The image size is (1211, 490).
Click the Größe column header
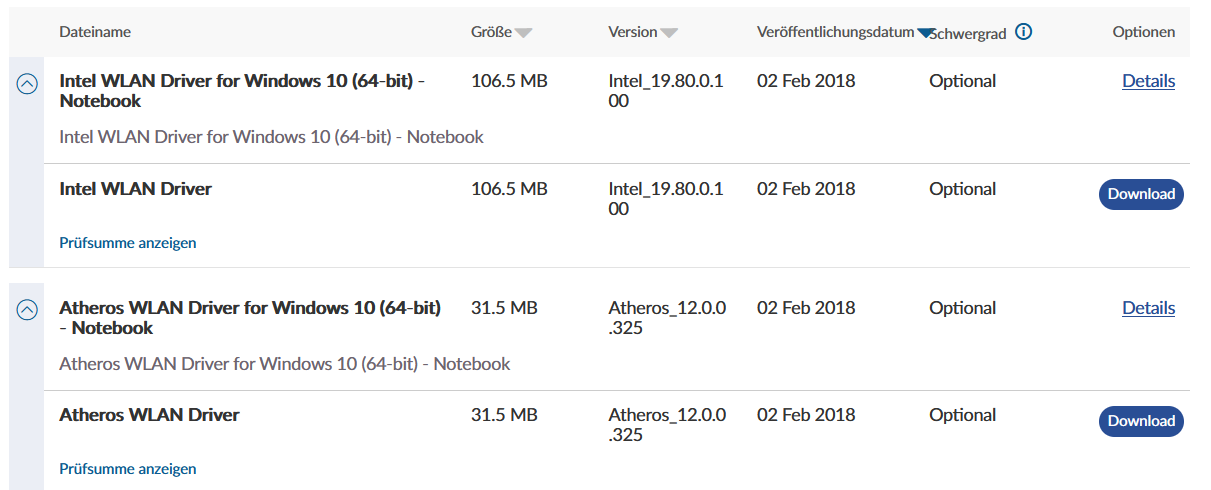coord(491,32)
